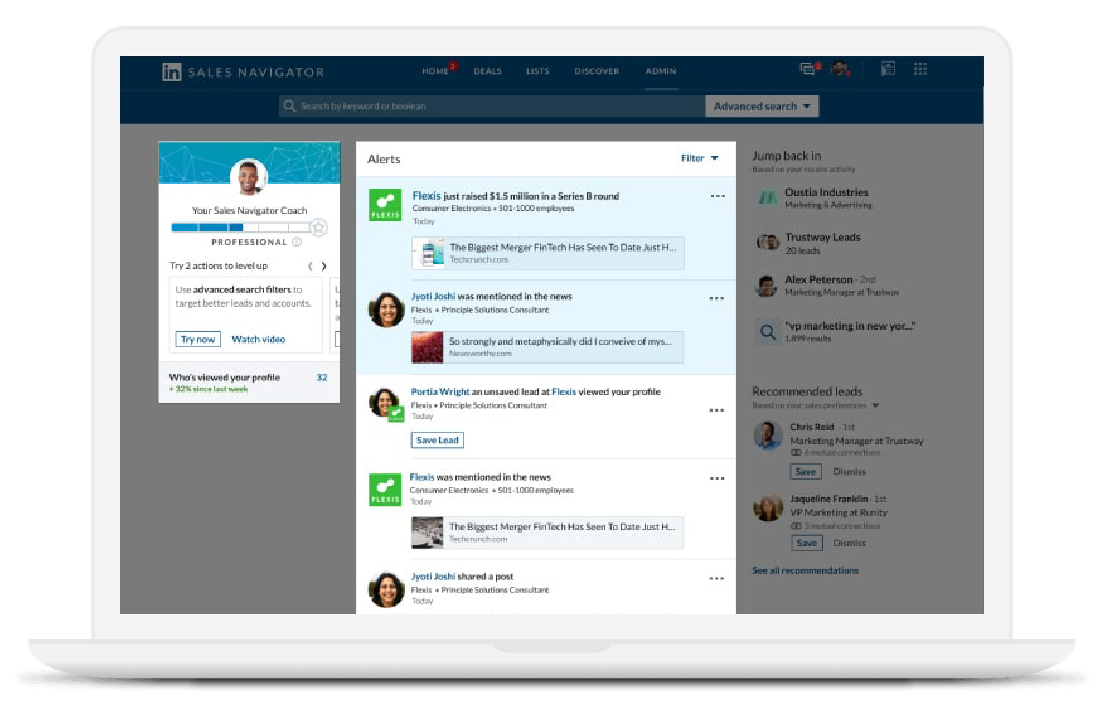Open See all recommendations link

point(805,571)
